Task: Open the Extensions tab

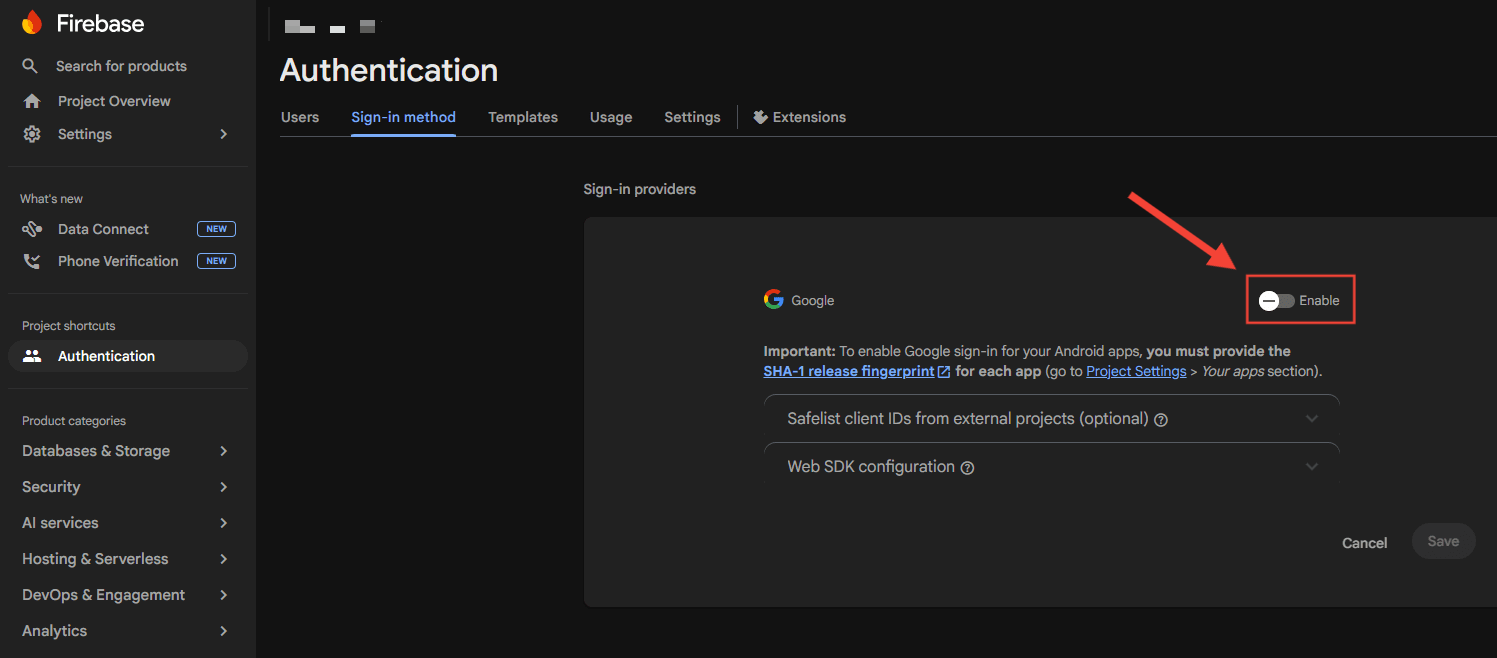Action: (799, 117)
